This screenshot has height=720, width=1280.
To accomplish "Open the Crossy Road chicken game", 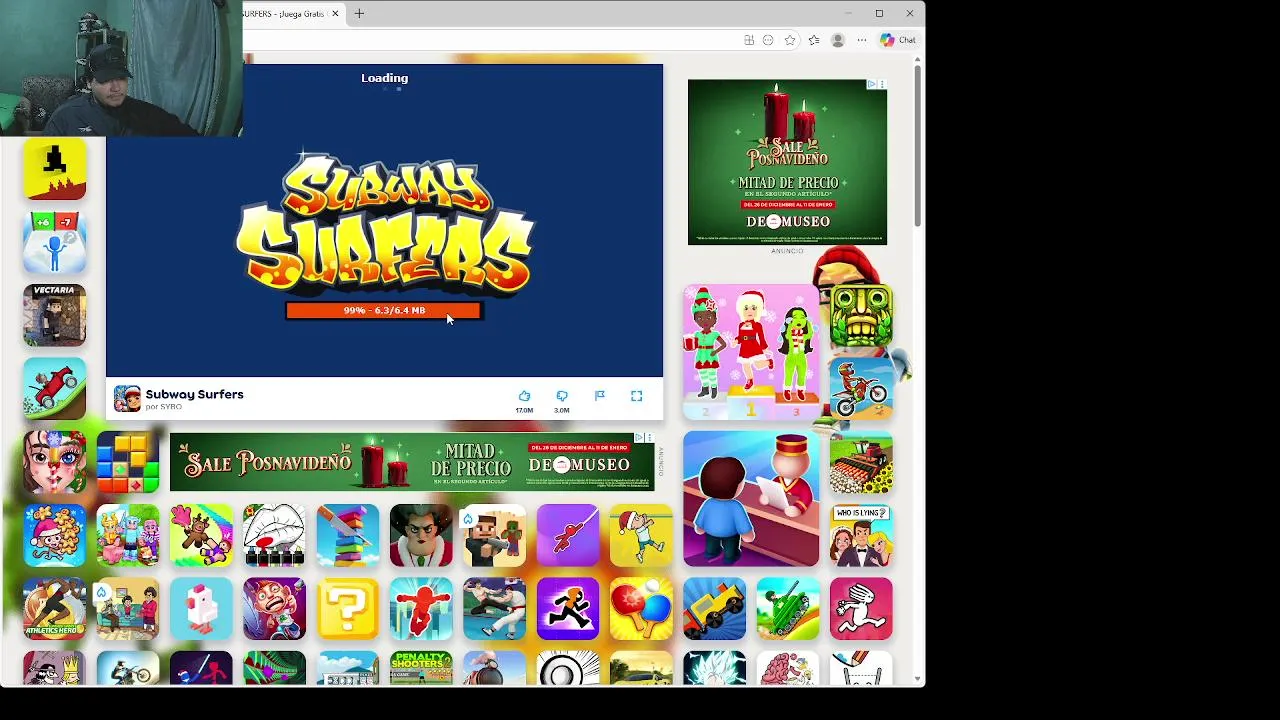I will coord(201,609).
